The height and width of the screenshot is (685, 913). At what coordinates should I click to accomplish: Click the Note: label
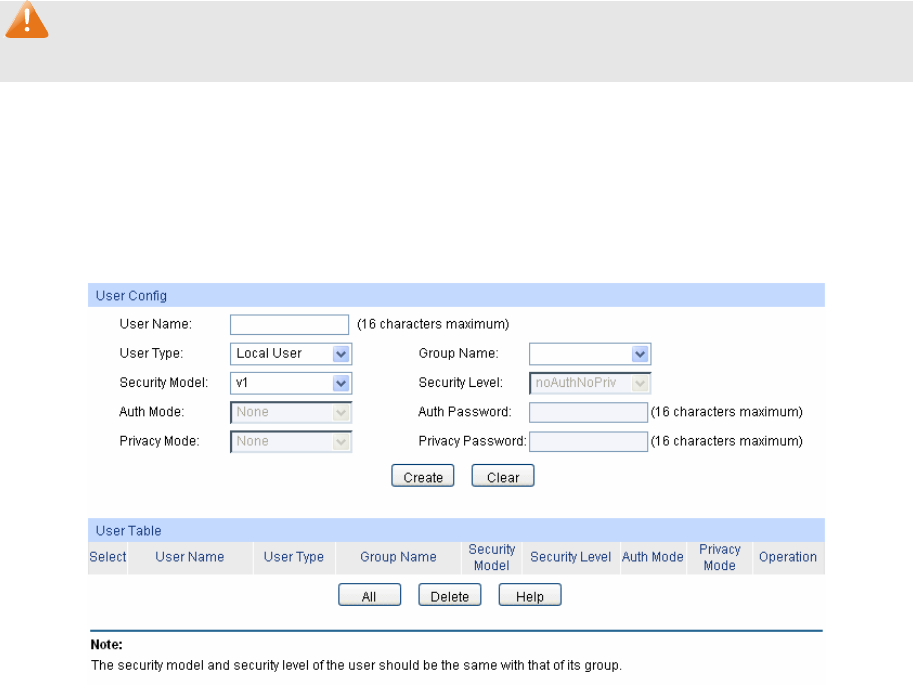107,645
